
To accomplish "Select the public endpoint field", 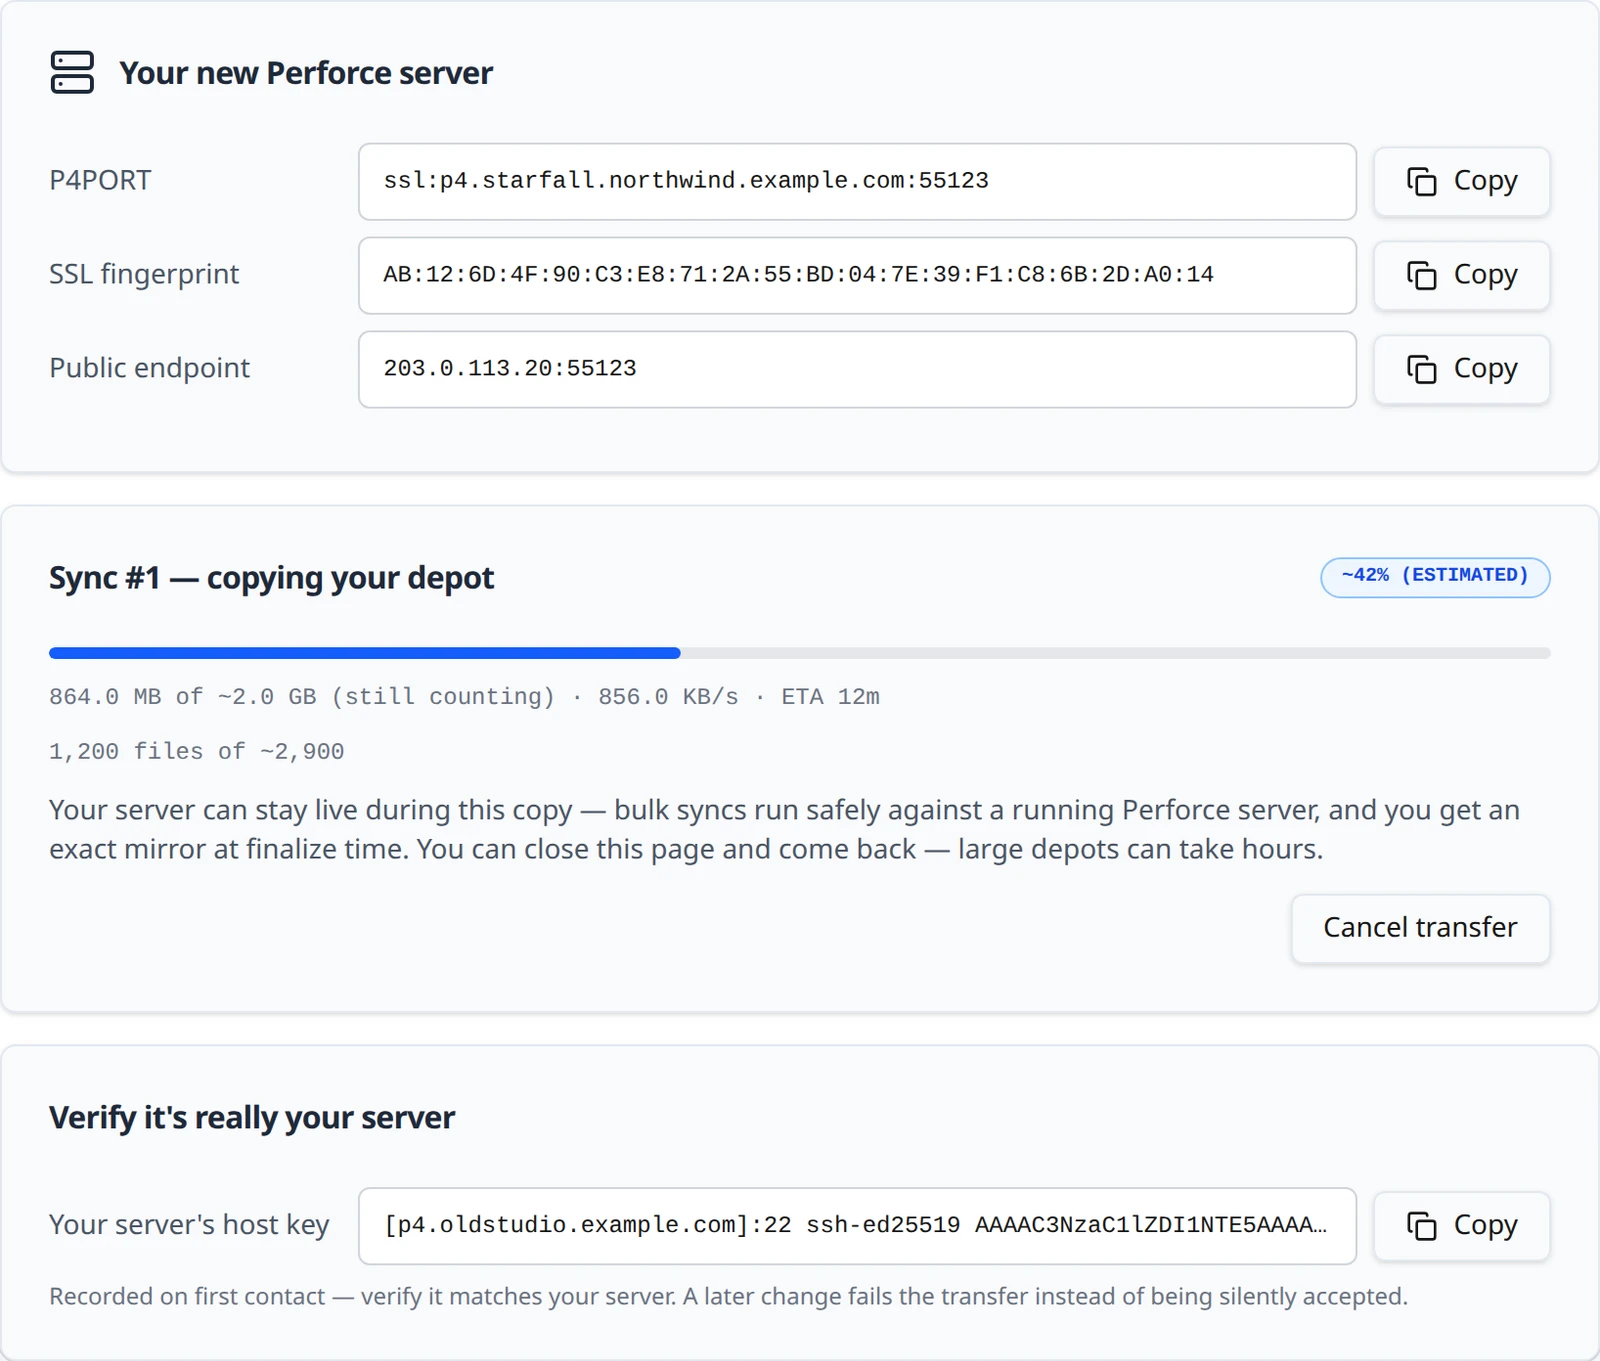I will coord(857,369).
